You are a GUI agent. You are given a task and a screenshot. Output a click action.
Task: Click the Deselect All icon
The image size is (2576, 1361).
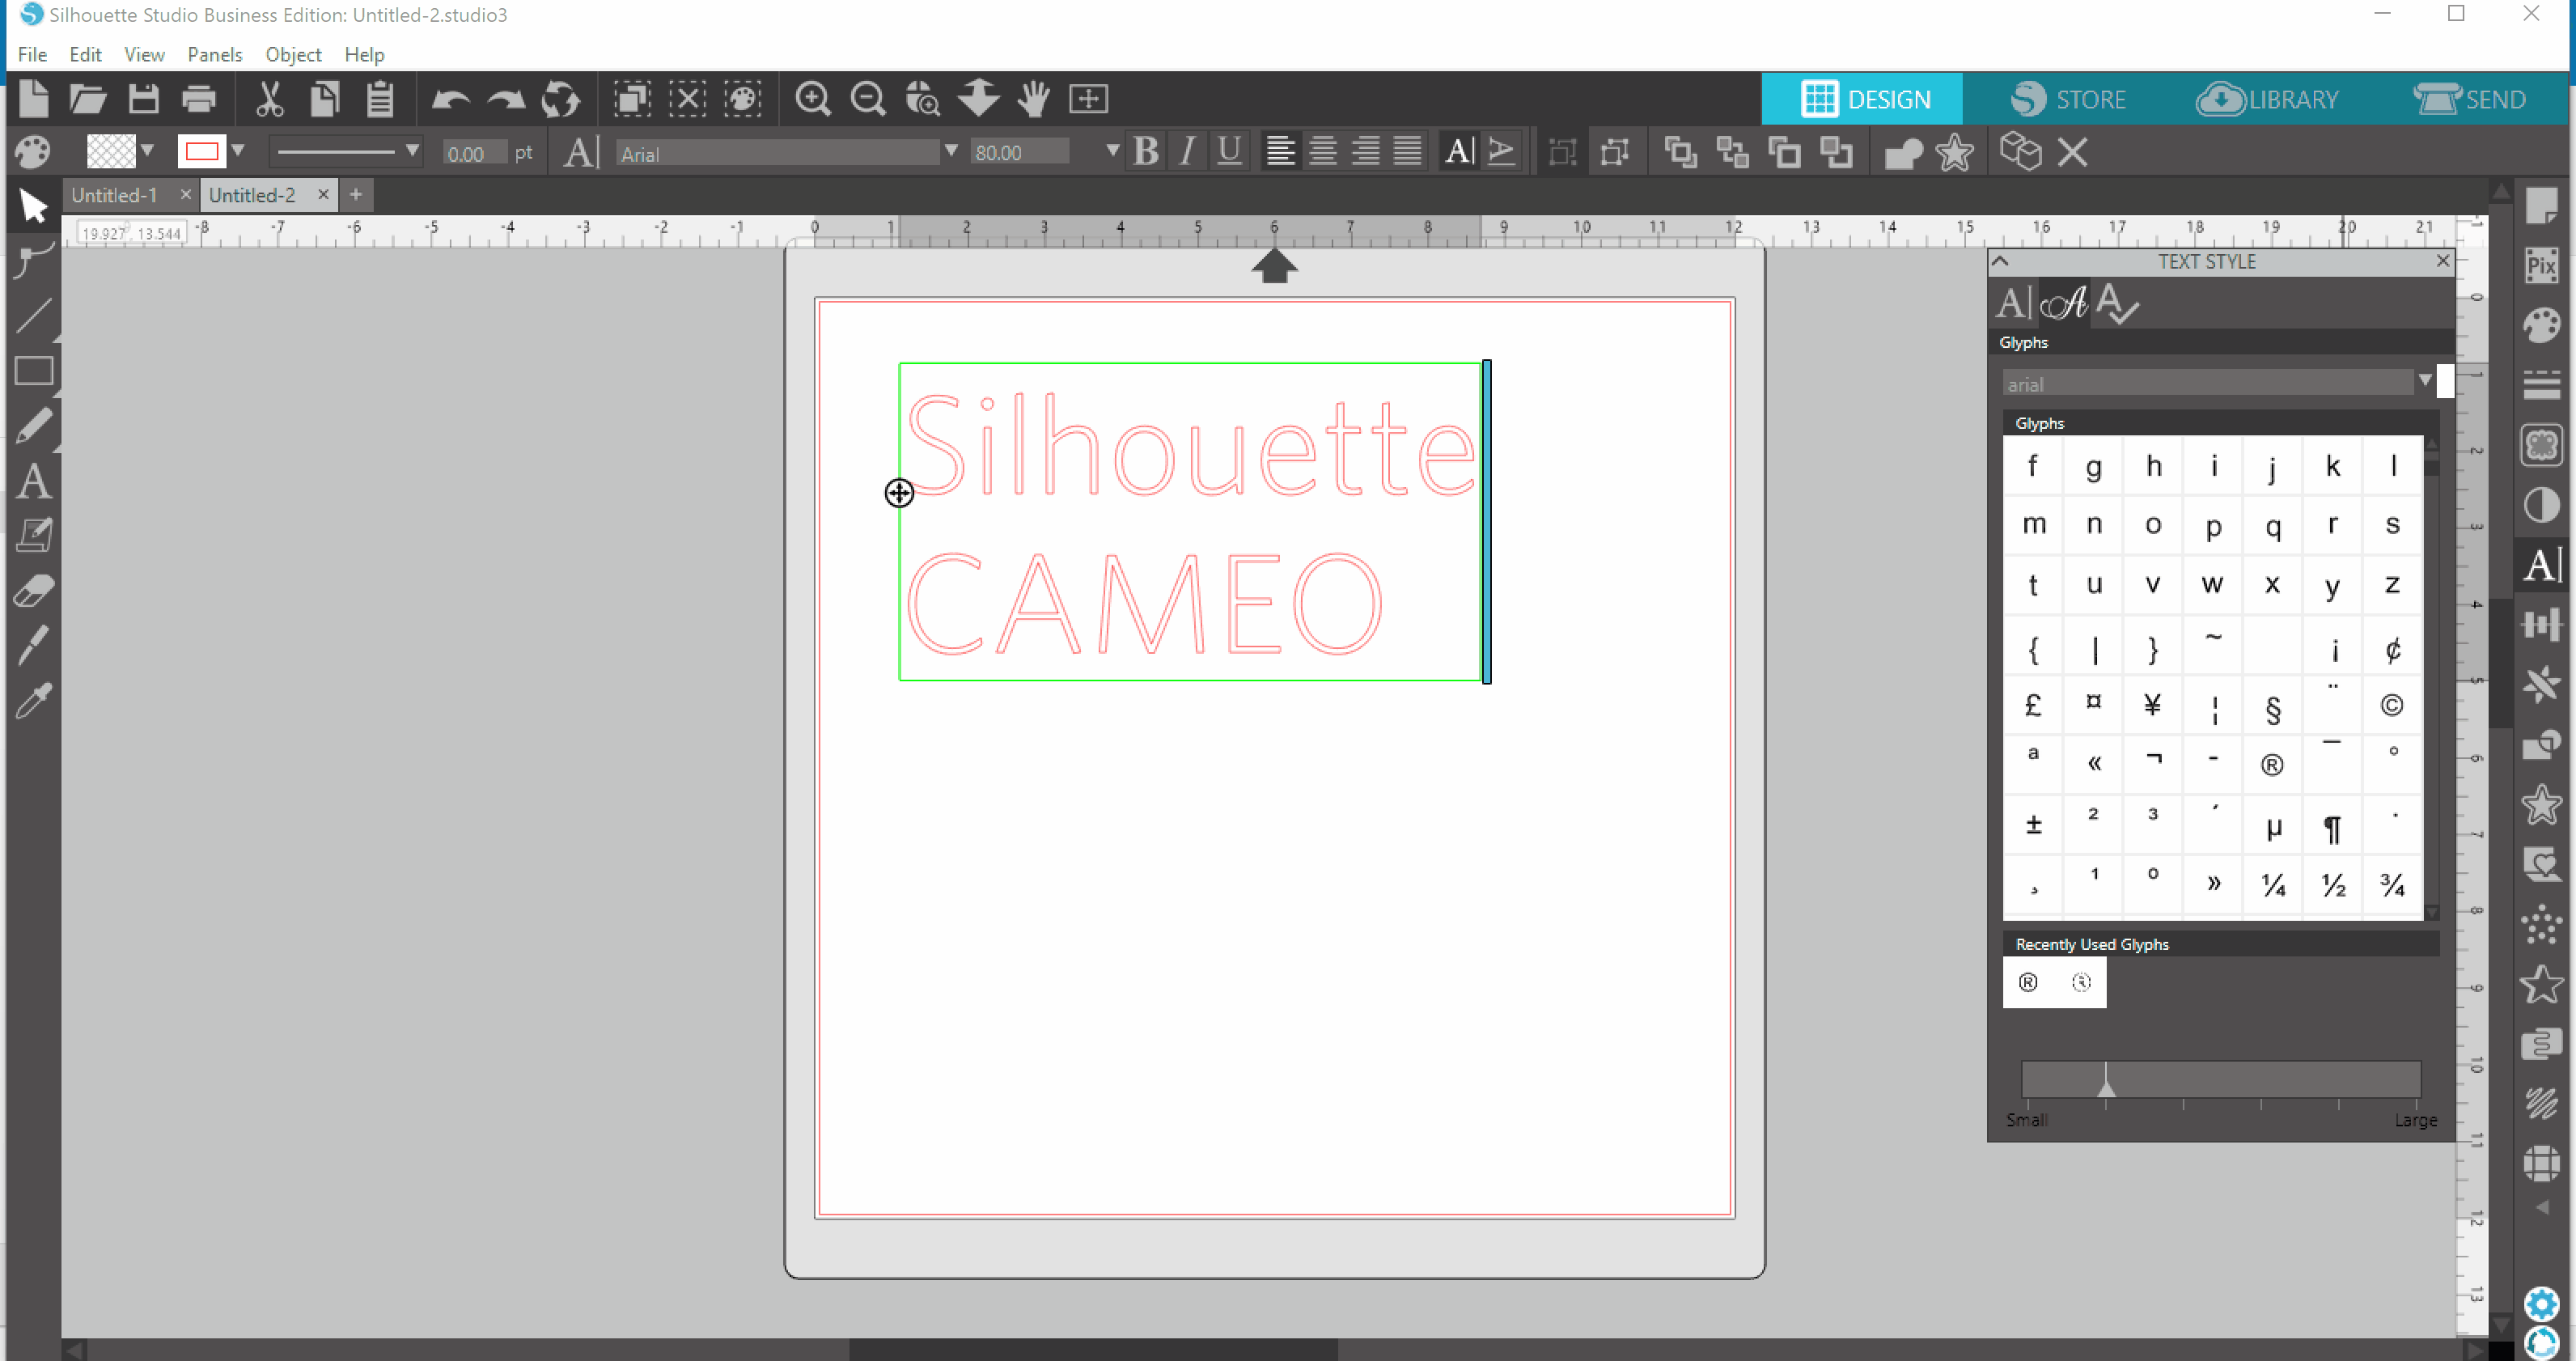pos(687,98)
